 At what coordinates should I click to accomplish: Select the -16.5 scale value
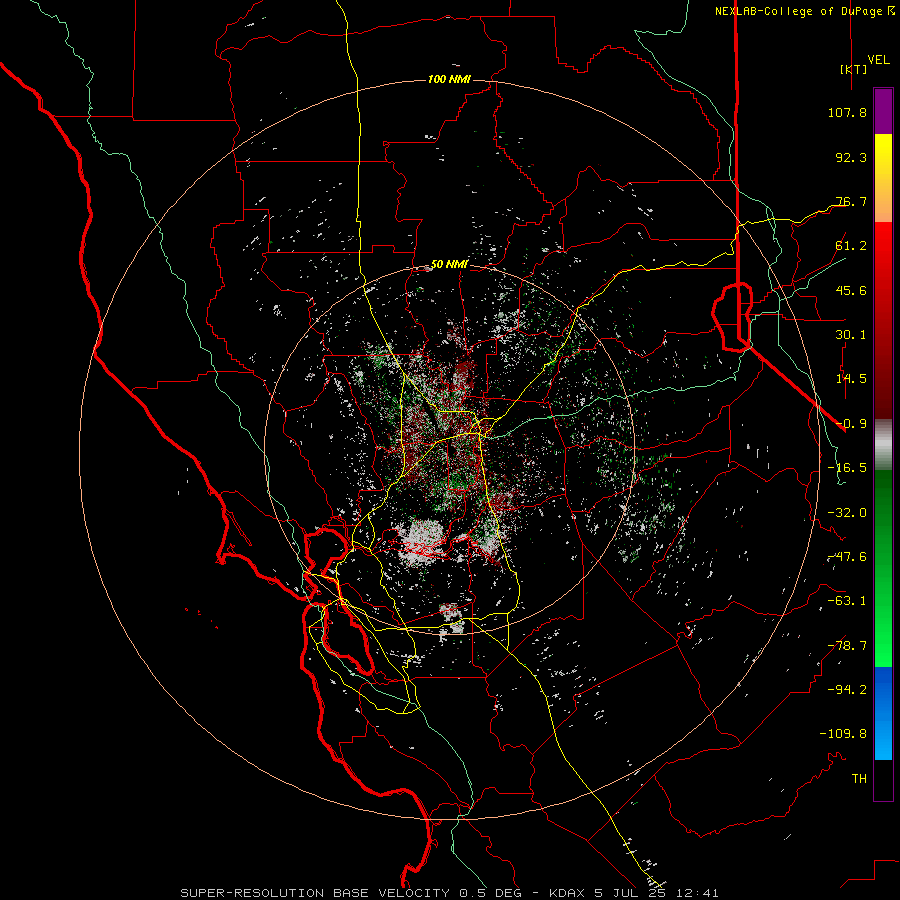[847, 468]
